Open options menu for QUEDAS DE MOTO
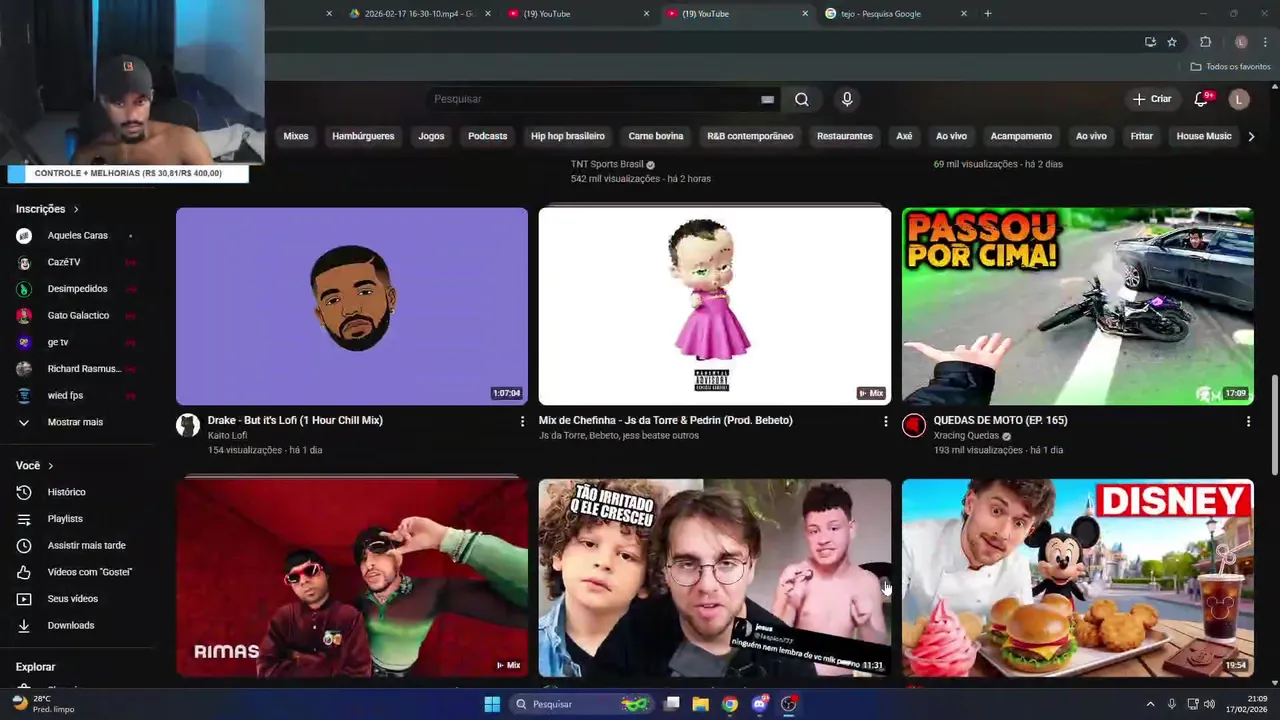 coord(1248,422)
